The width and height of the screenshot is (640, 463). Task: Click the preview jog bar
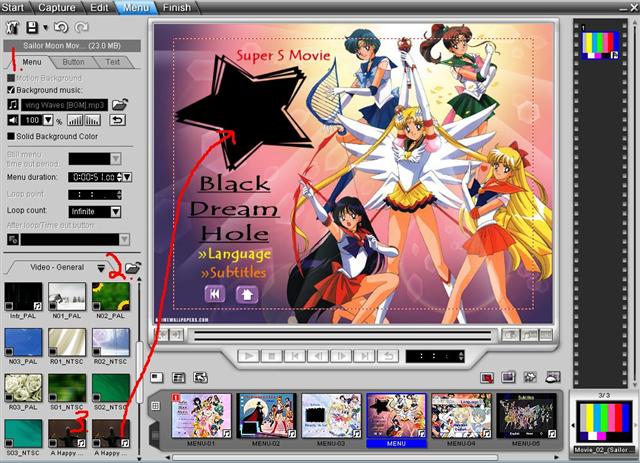point(342,336)
